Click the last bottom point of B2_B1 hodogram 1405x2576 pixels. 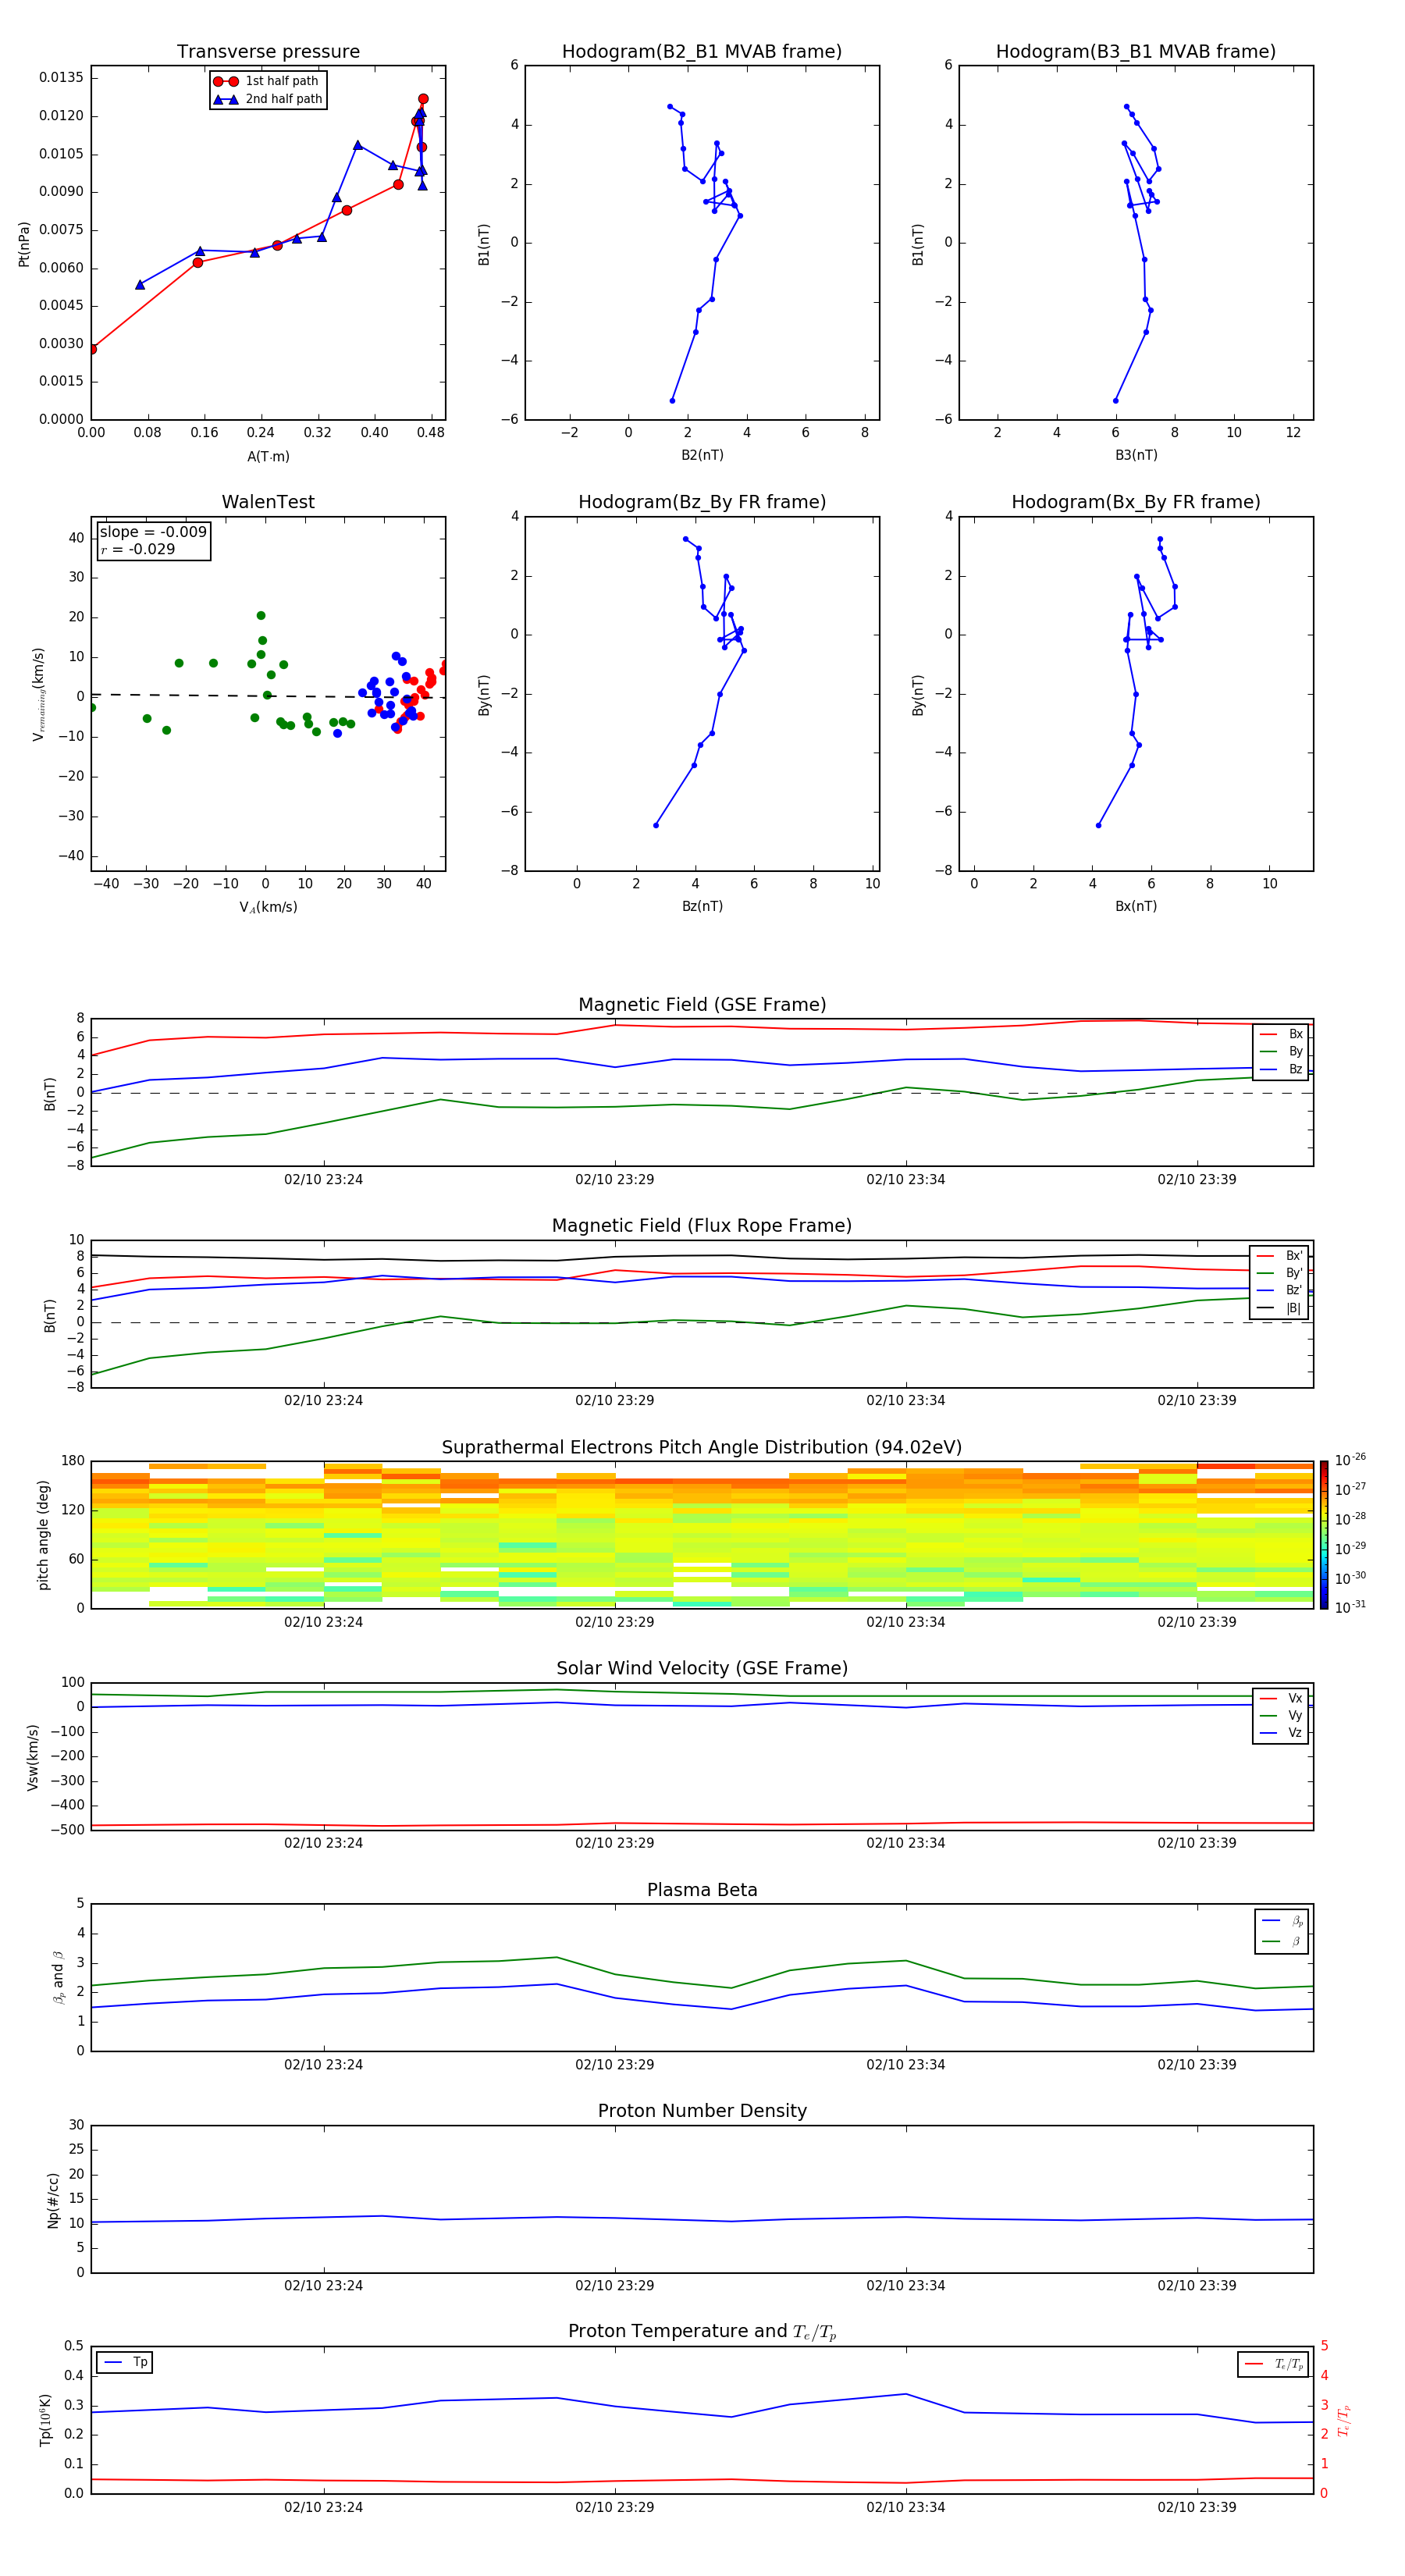pos(672,401)
